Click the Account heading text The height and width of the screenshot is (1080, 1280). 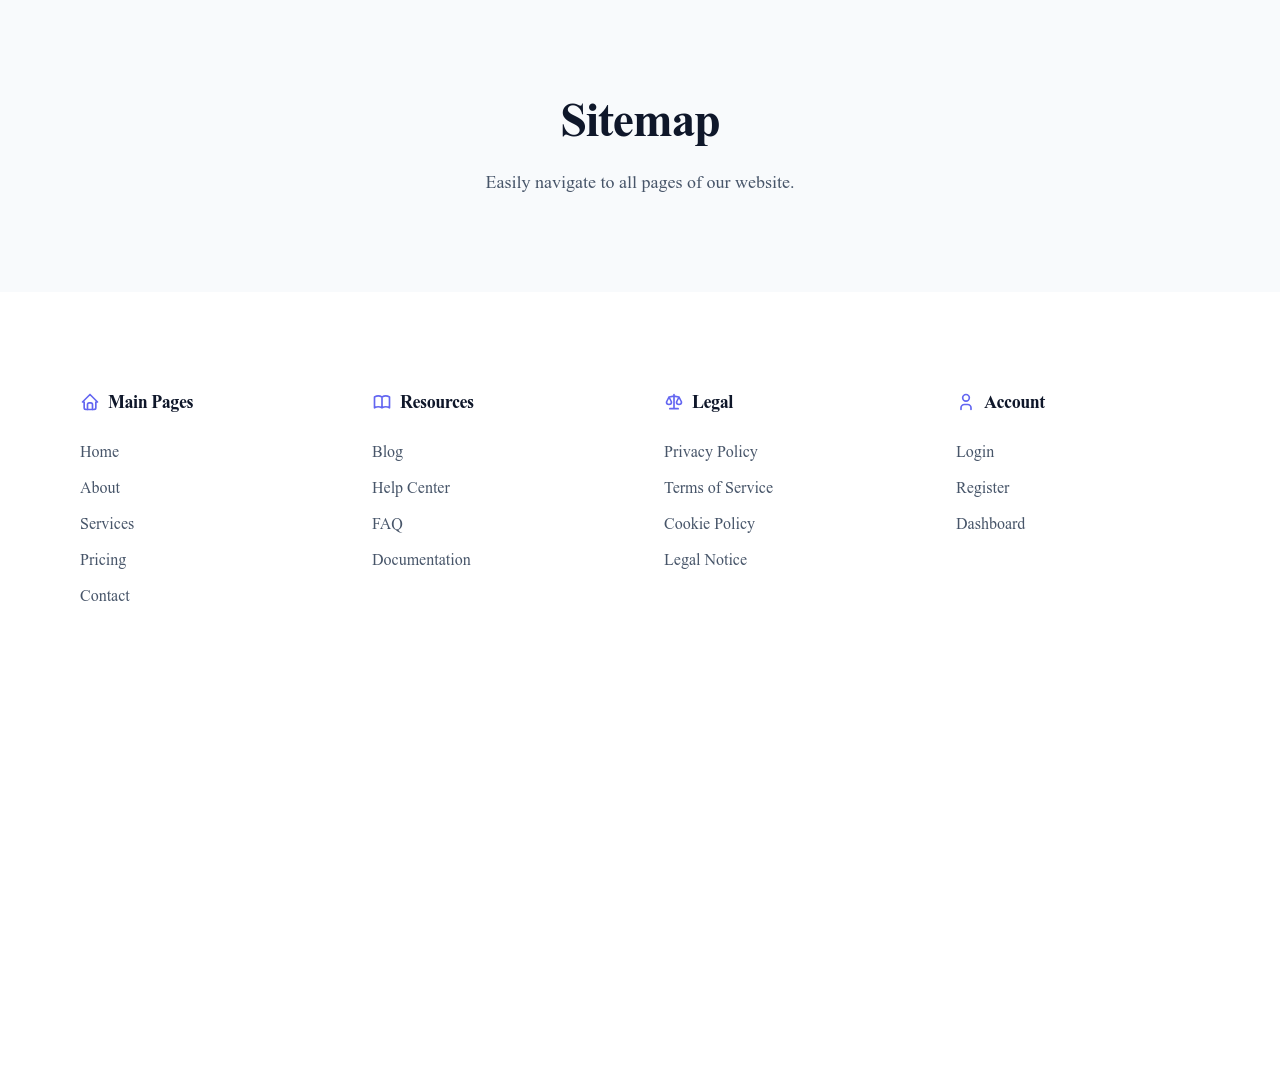(1014, 402)
